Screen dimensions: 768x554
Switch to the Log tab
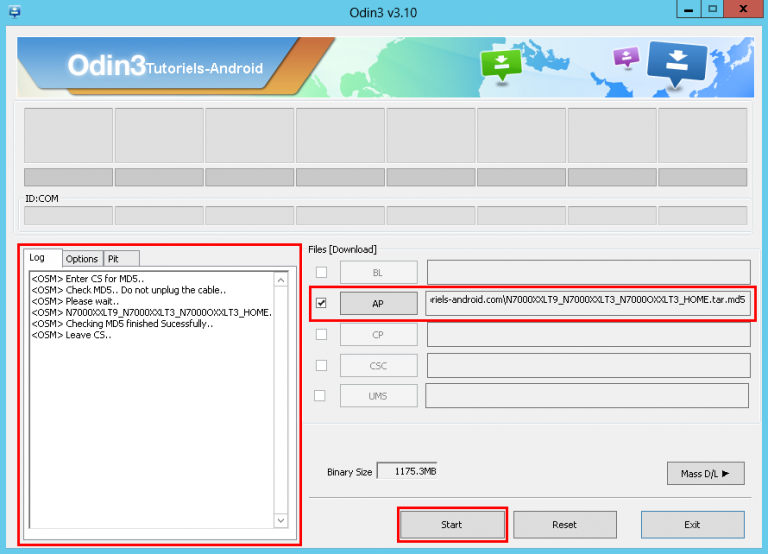click(x=43, y=258)
